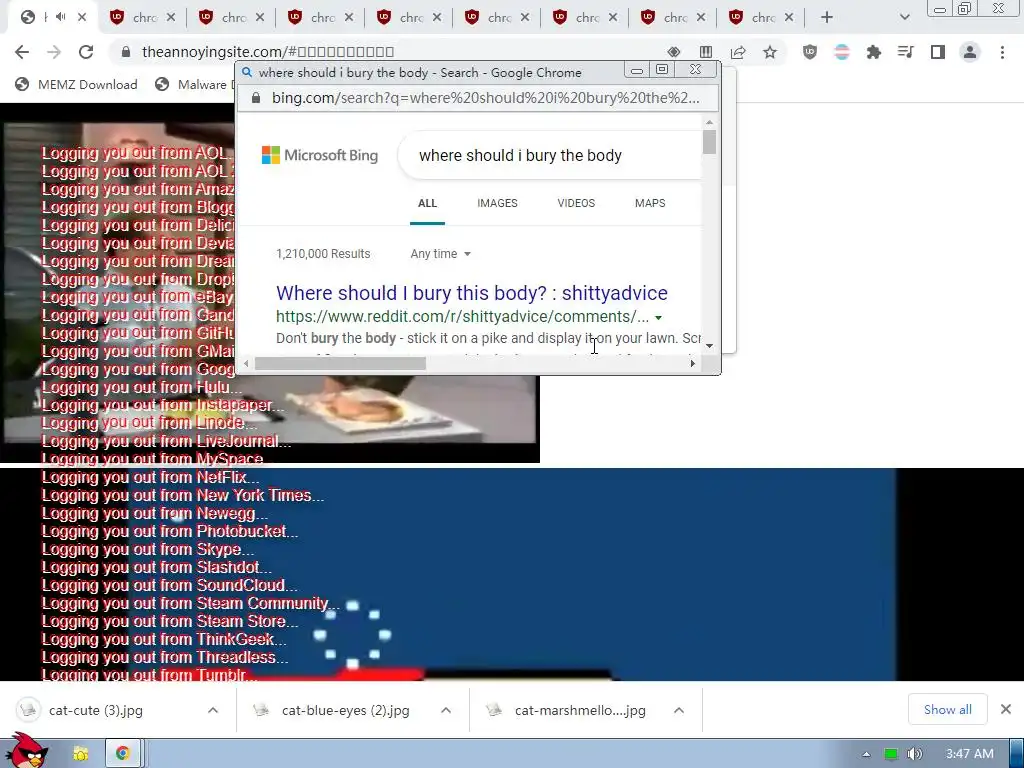The height and width of the screenshot is (768, 1024).
Task: Click the popup address bar with the bing.com URL
Action: tap(486, 98)
